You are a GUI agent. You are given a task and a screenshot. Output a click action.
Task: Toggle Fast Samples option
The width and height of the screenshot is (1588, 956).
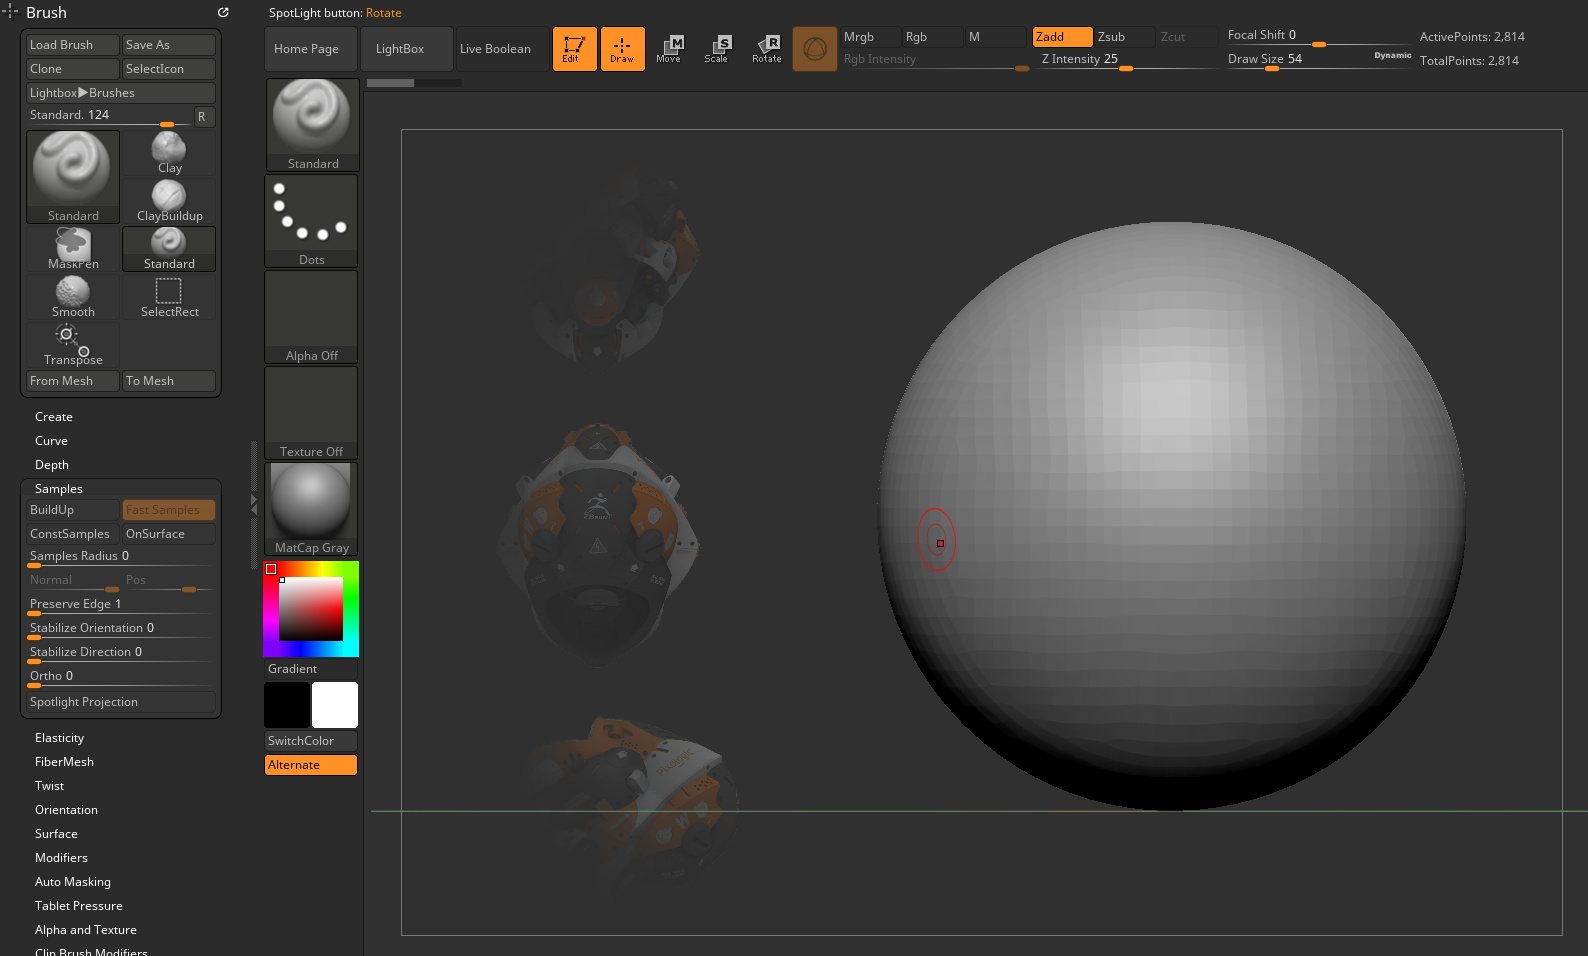(169, 510)
